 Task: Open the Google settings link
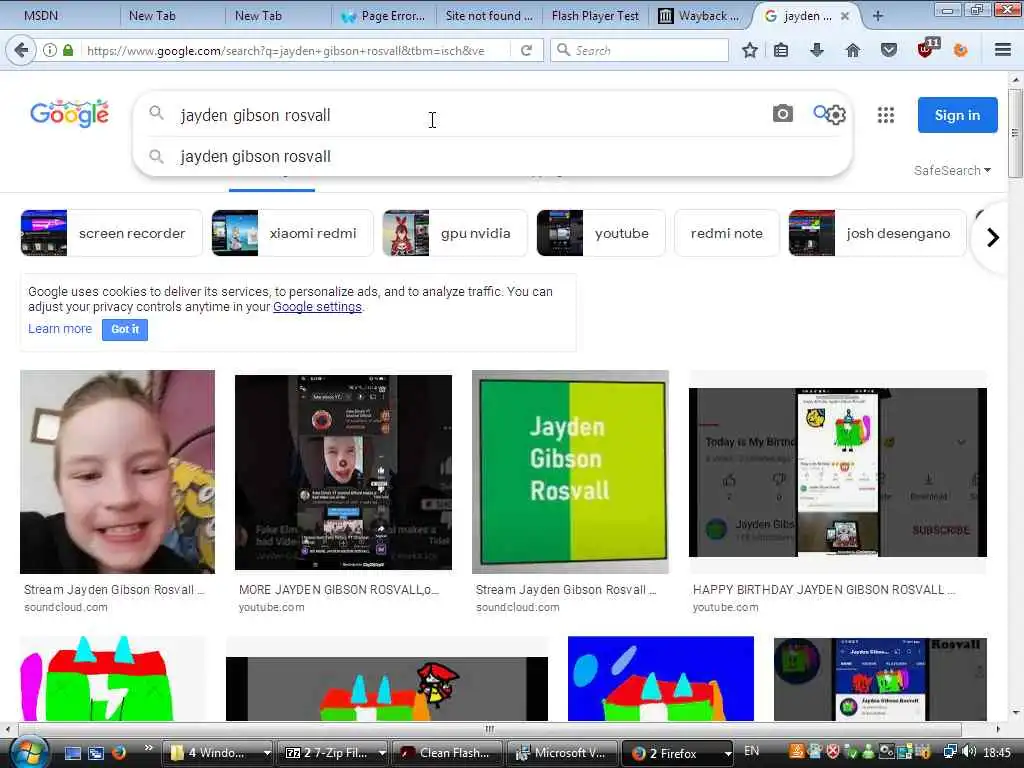[317, 307]
